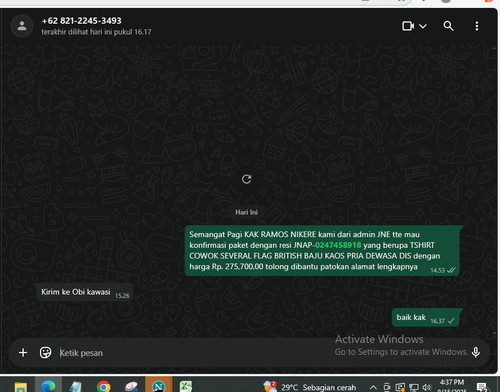Expand the call options chevron

[423, 26]
